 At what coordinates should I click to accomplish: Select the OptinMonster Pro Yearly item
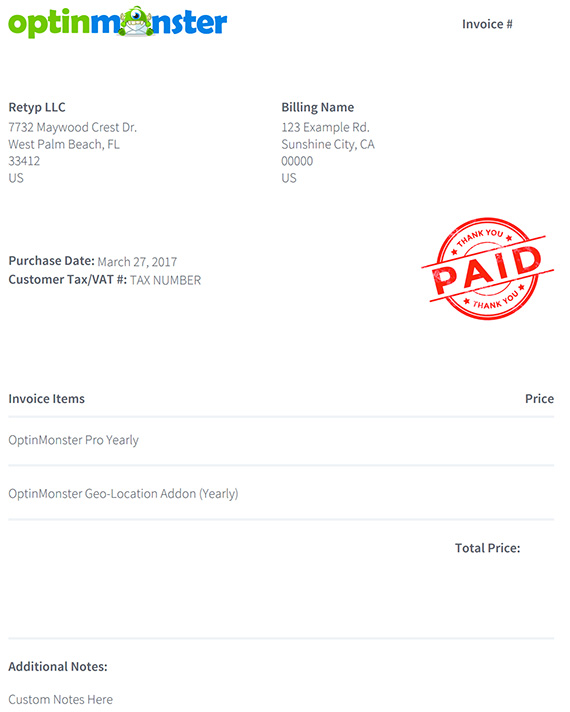click(x=74, y=440)
